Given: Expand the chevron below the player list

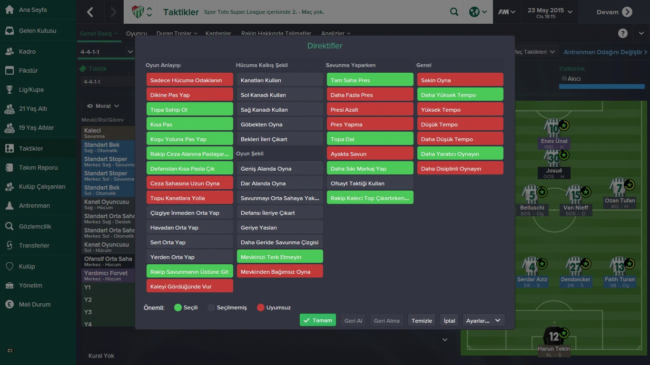Looking at the screenshot, I should [x=444, y=340].
